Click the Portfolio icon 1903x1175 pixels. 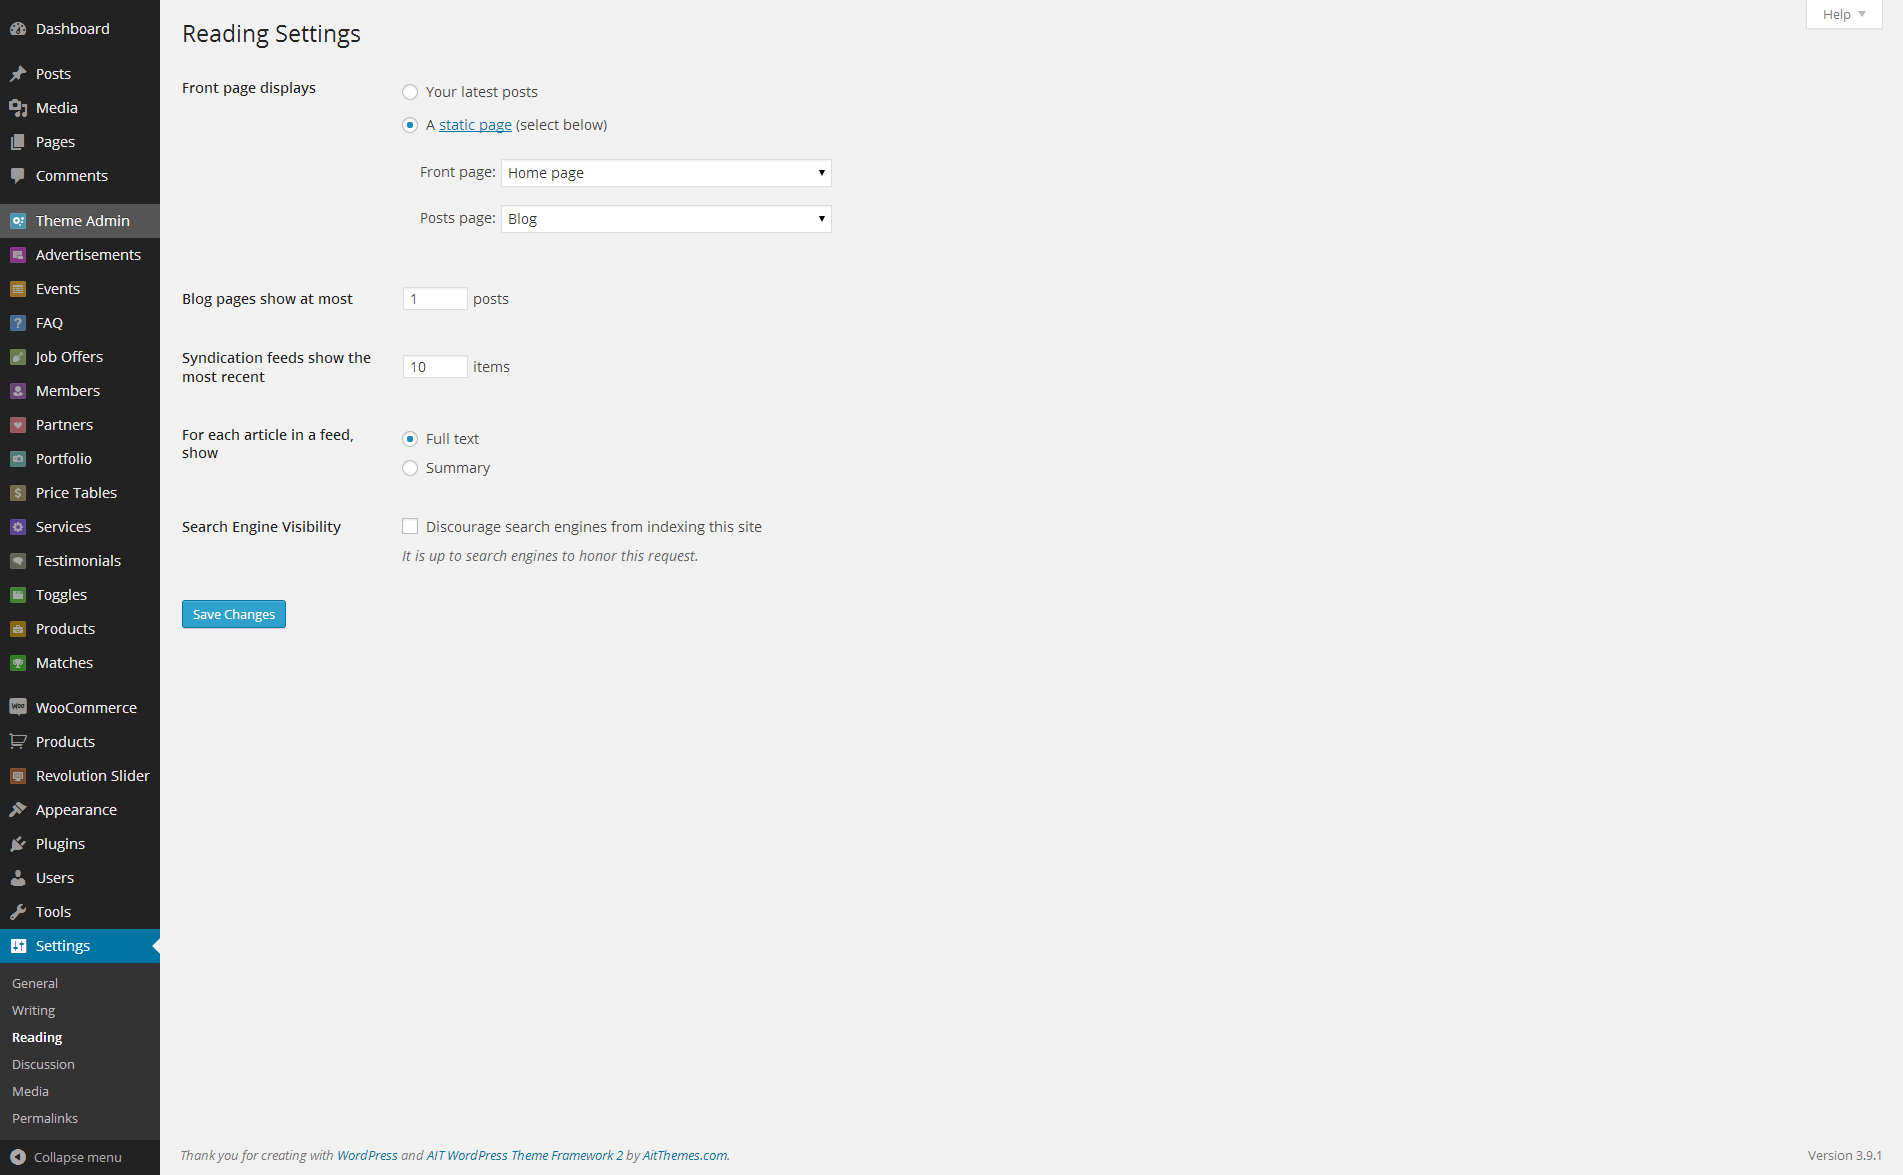[x=18, y=459]
